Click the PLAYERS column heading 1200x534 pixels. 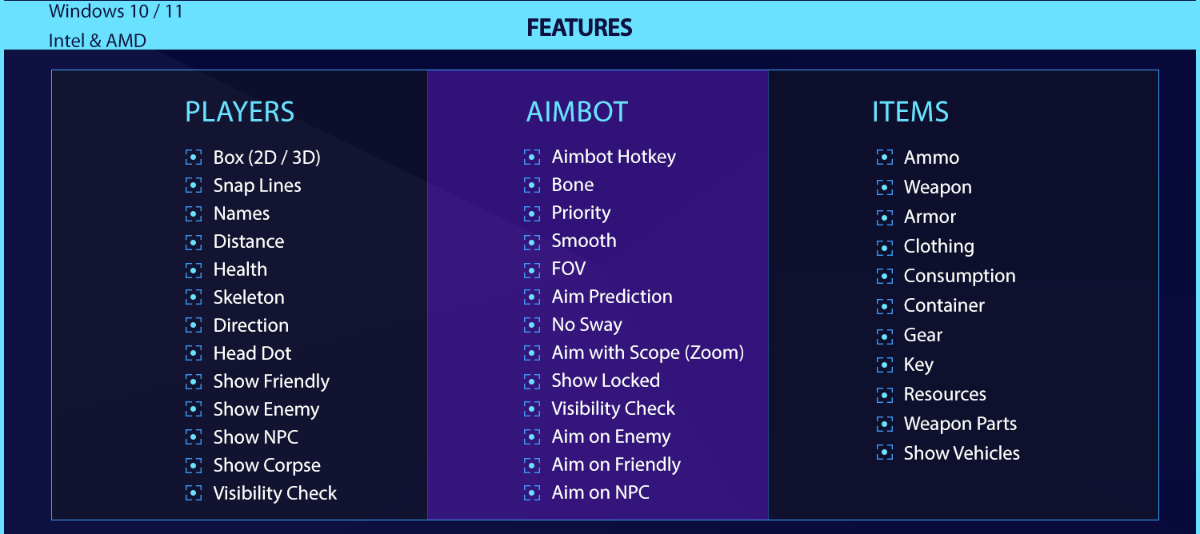[240, 112]
